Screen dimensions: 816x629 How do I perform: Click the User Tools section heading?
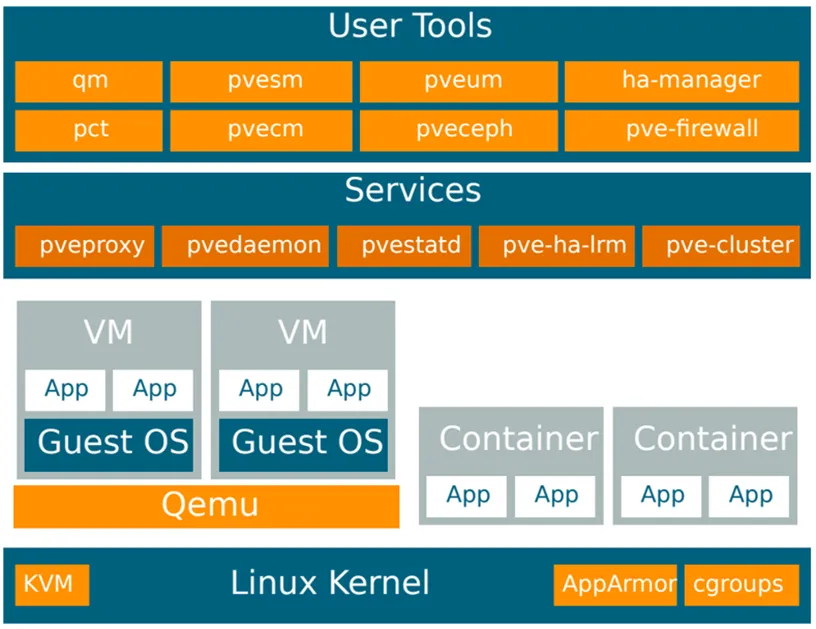[409, 27]
